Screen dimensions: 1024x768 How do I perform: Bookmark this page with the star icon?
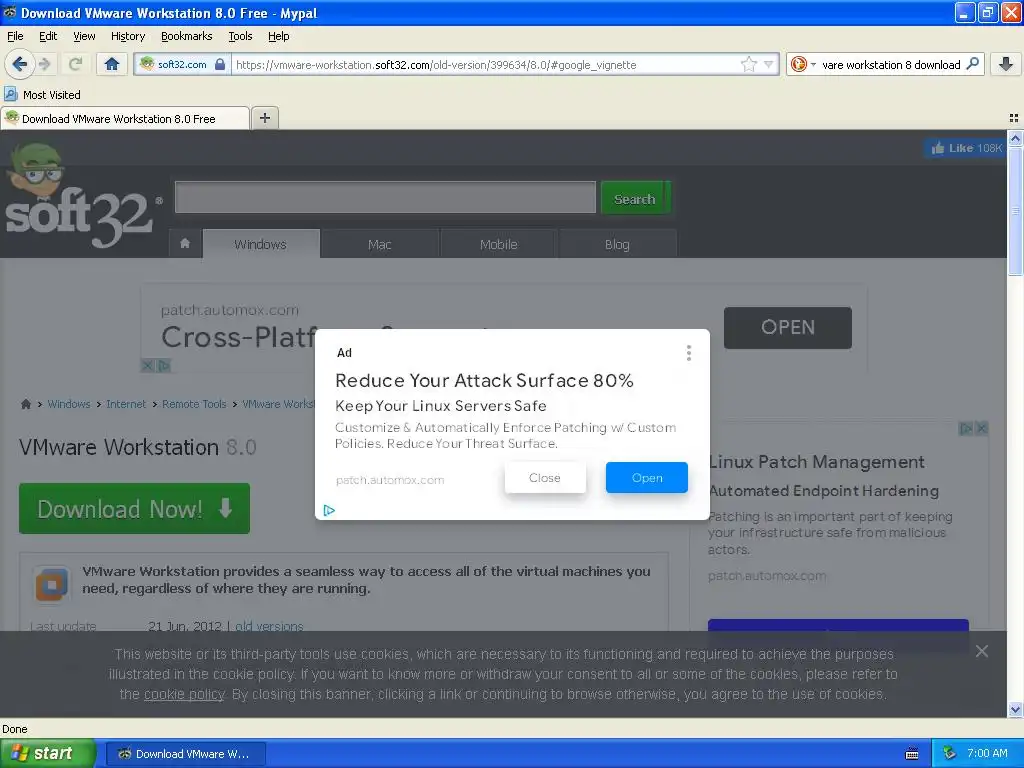coord(748,64)
